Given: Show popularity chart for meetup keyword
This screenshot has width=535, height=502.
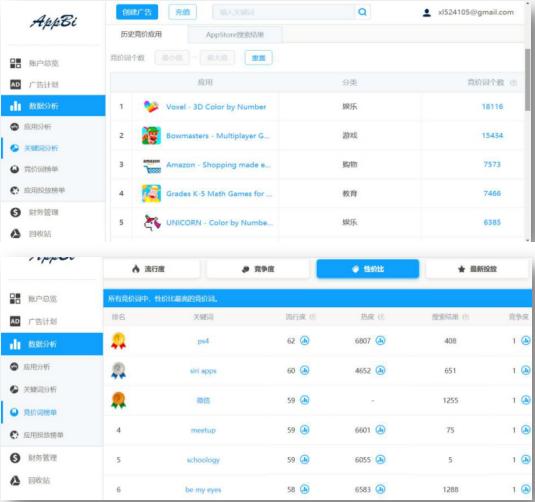Looking at the screenshot, I should click(x=305, y=430).
